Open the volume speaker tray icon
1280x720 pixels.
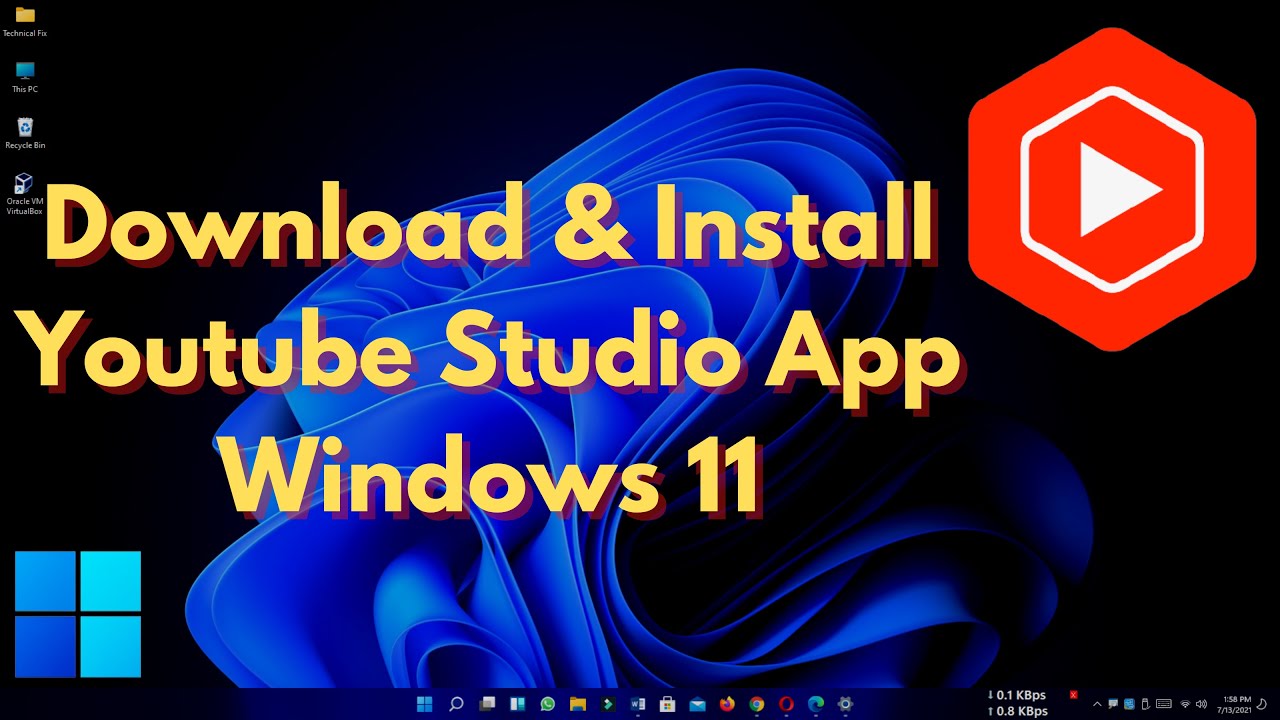click(1201, 704)
